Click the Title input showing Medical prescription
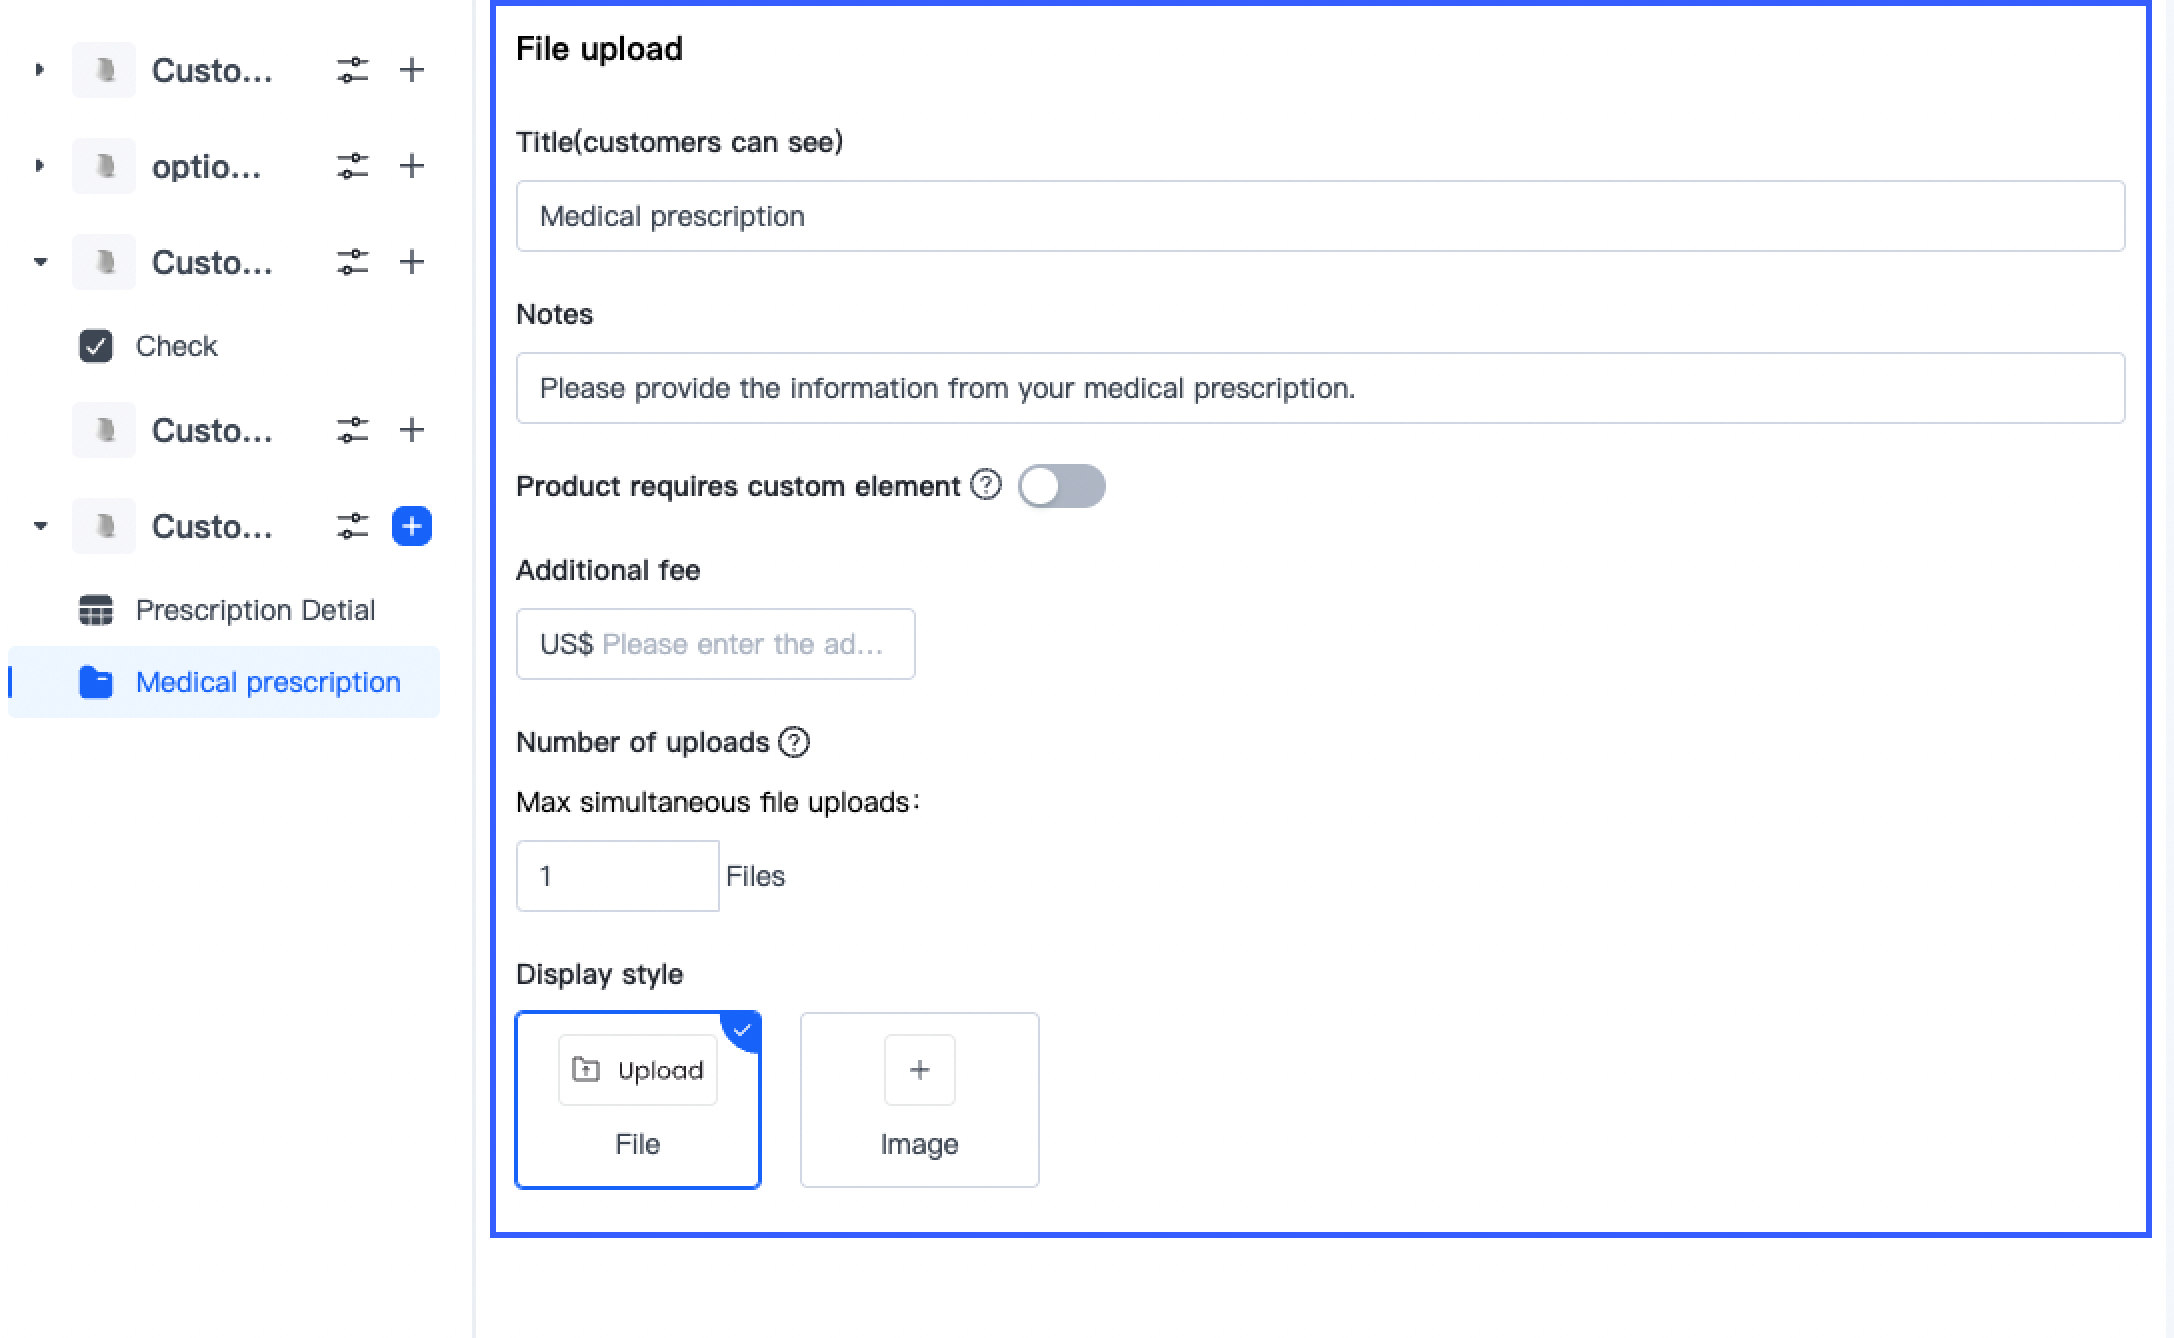Image resolution: width=2174 pixels, height=1338 pixels. (1320, 216)
